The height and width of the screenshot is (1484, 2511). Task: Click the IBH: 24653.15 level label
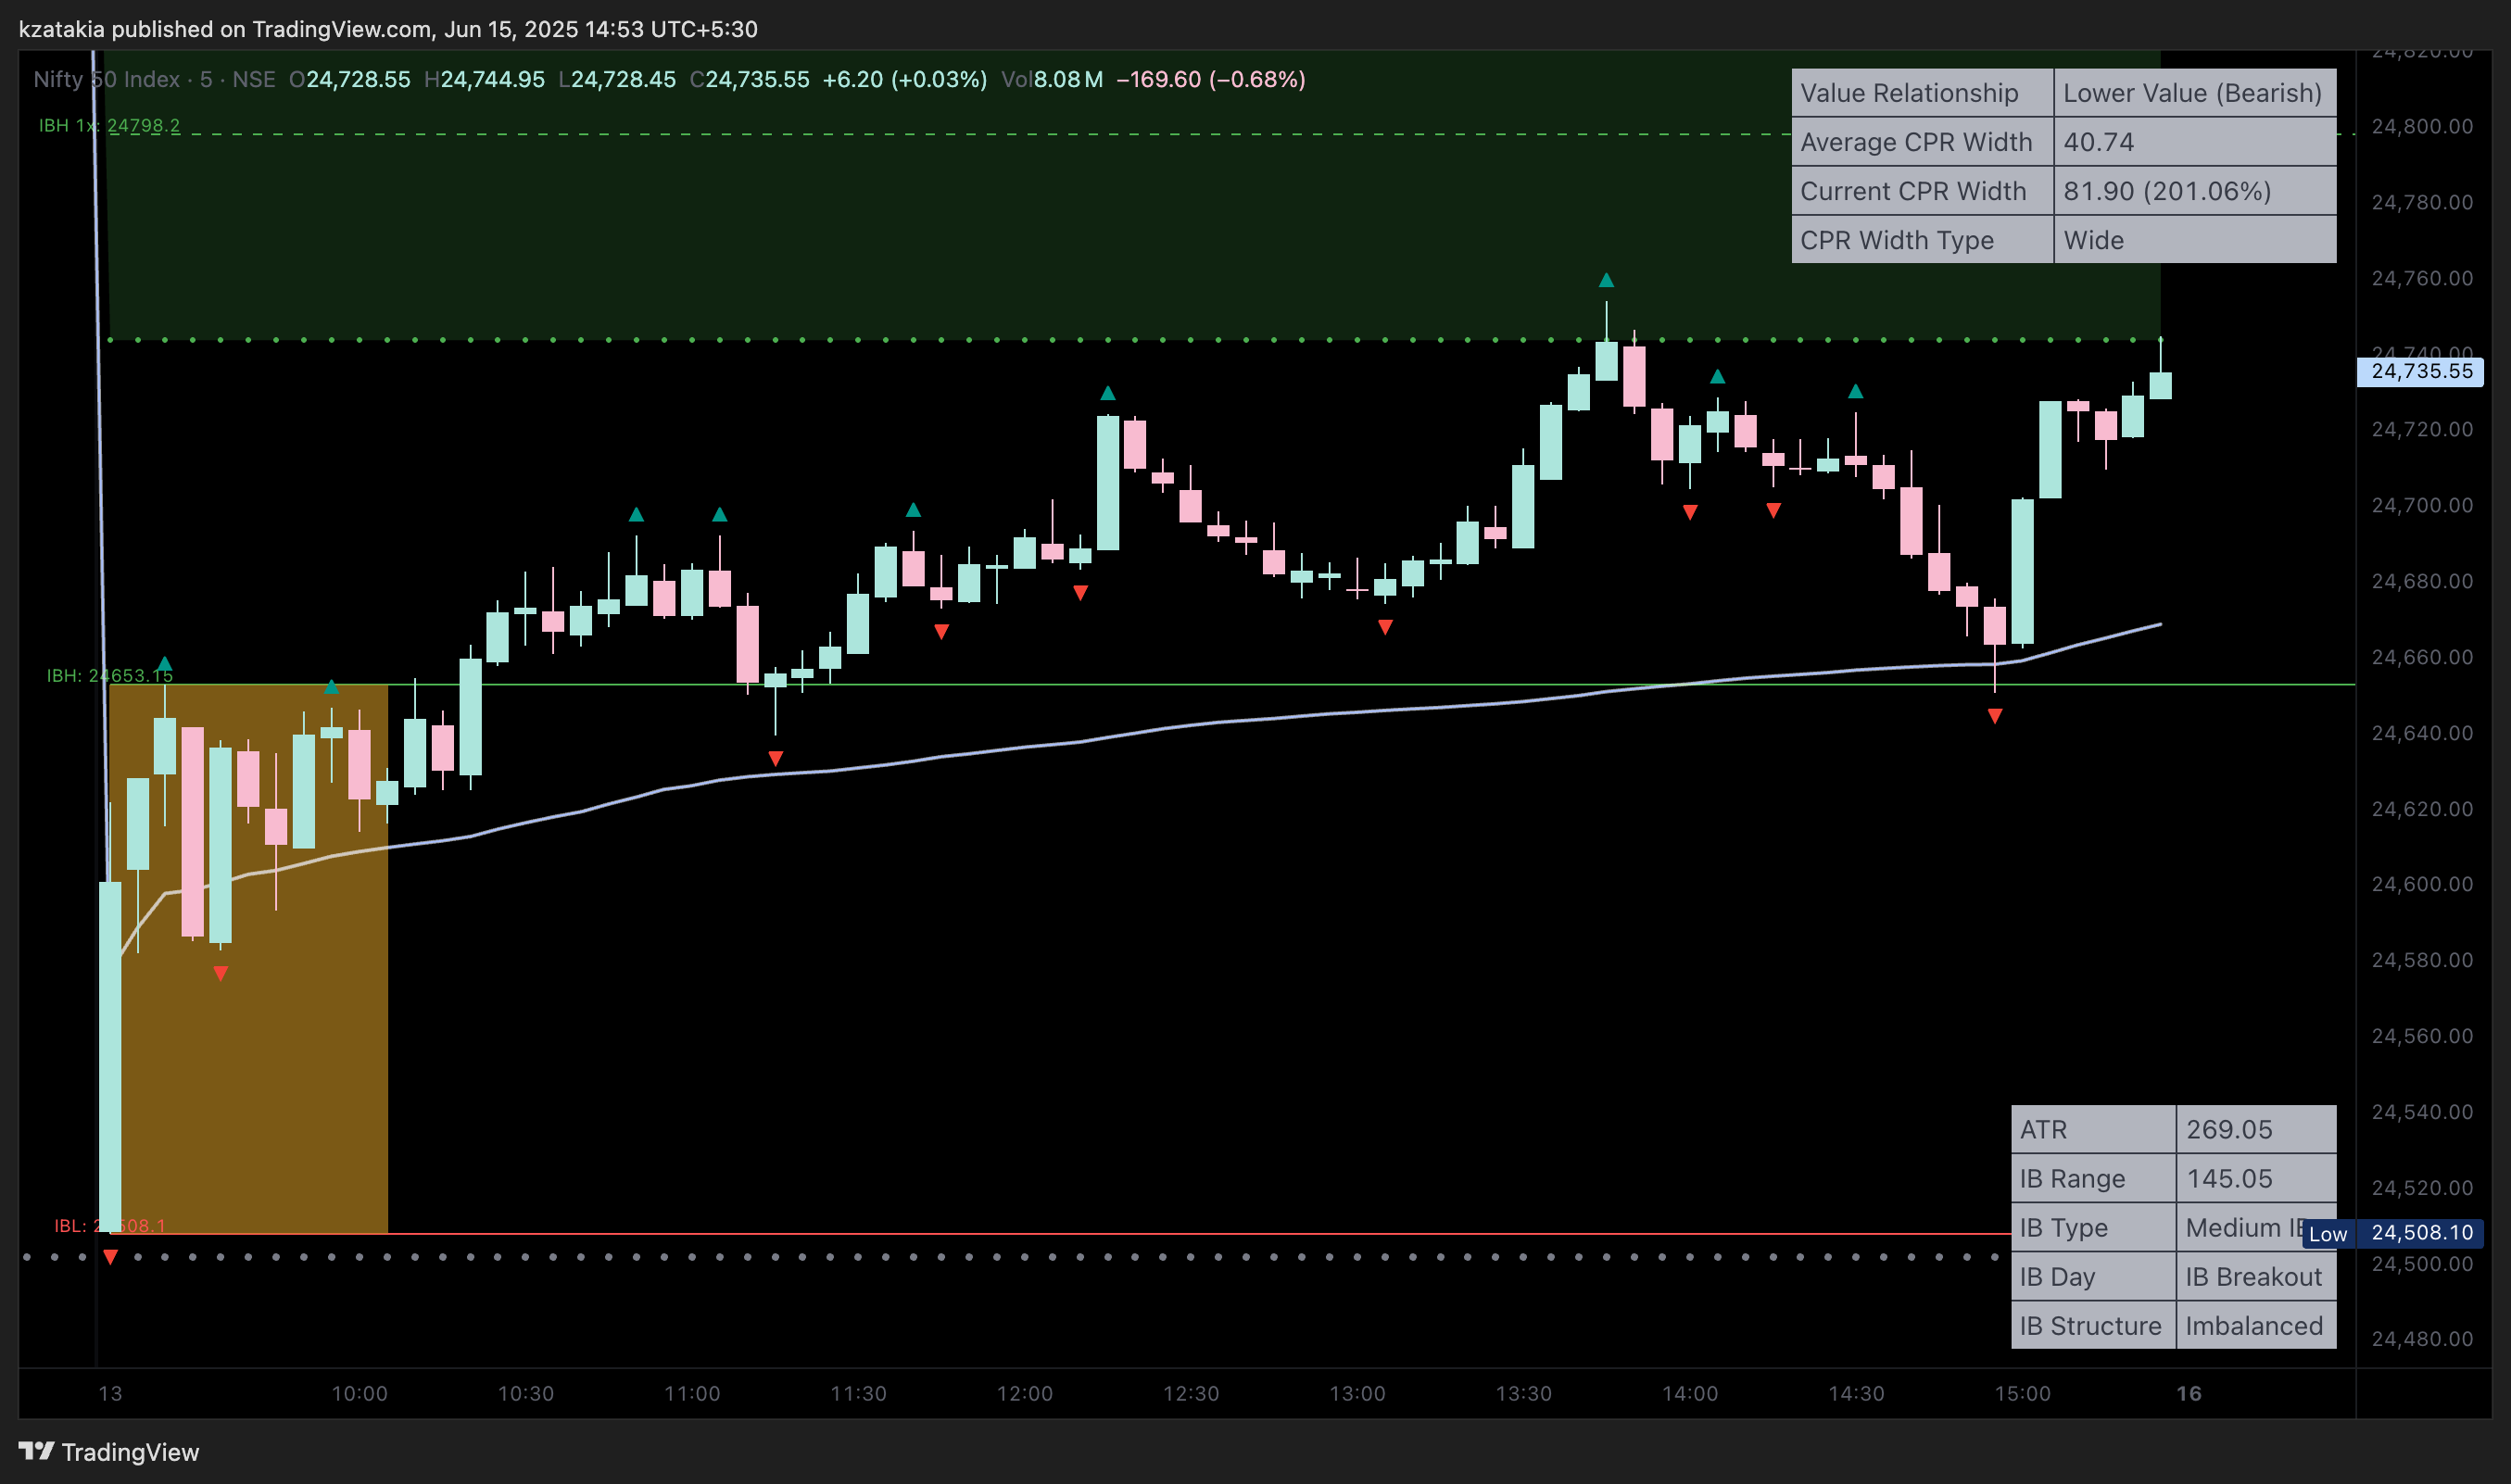(109, 675)
